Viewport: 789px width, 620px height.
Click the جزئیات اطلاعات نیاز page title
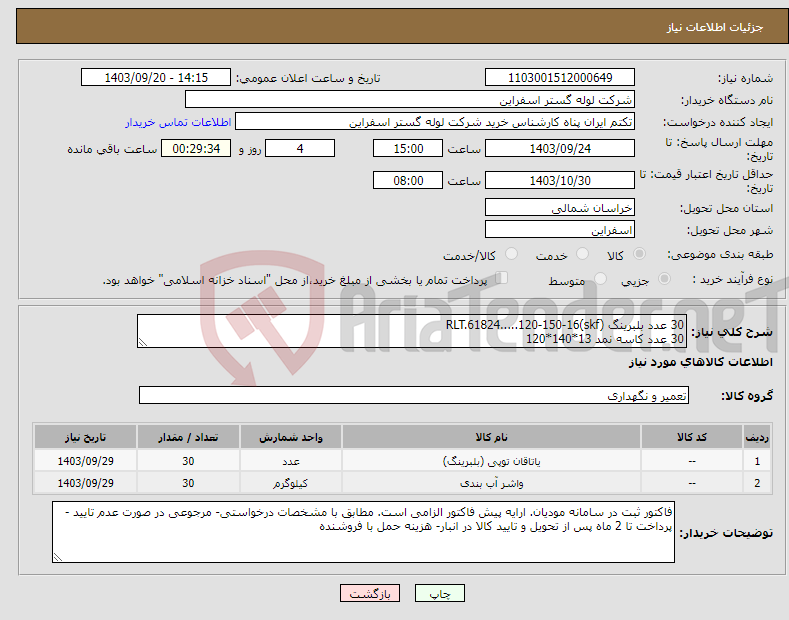[715, 27]
